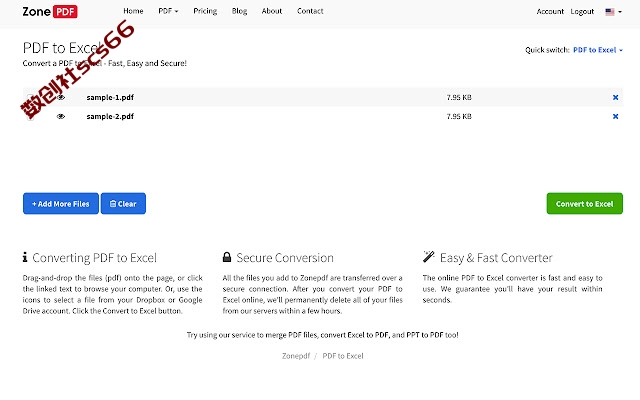Remove sample-1.pdf using the blue X

click(x=616, y=97)
